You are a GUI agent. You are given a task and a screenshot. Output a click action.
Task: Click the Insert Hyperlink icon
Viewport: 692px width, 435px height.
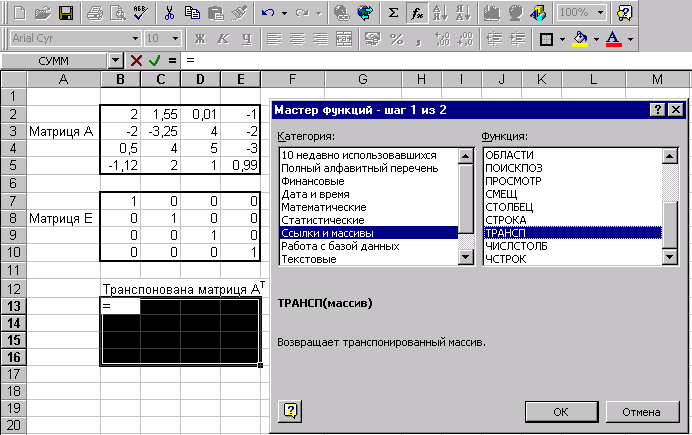point(342,13)
